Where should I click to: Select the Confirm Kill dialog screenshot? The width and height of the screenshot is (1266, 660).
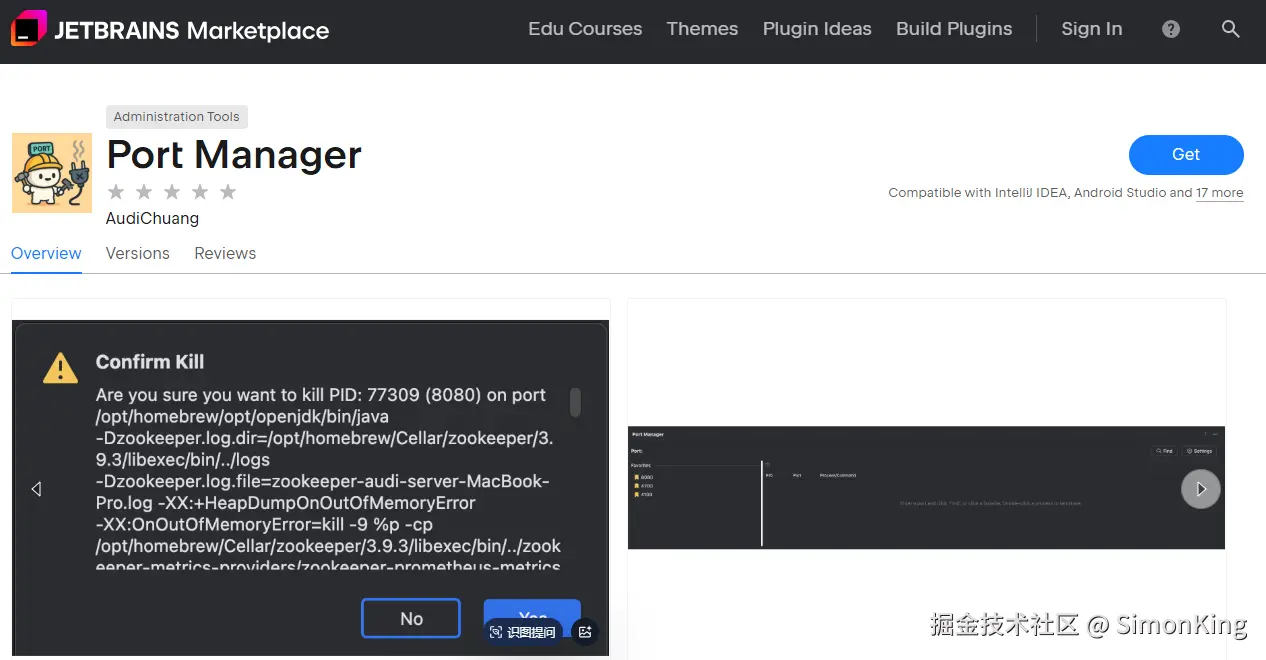(x=310, y=488)
